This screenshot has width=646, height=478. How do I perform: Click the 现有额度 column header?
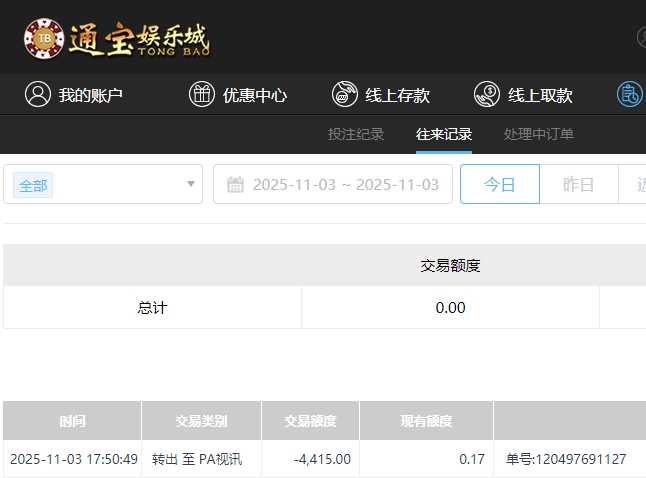(426, 421)
